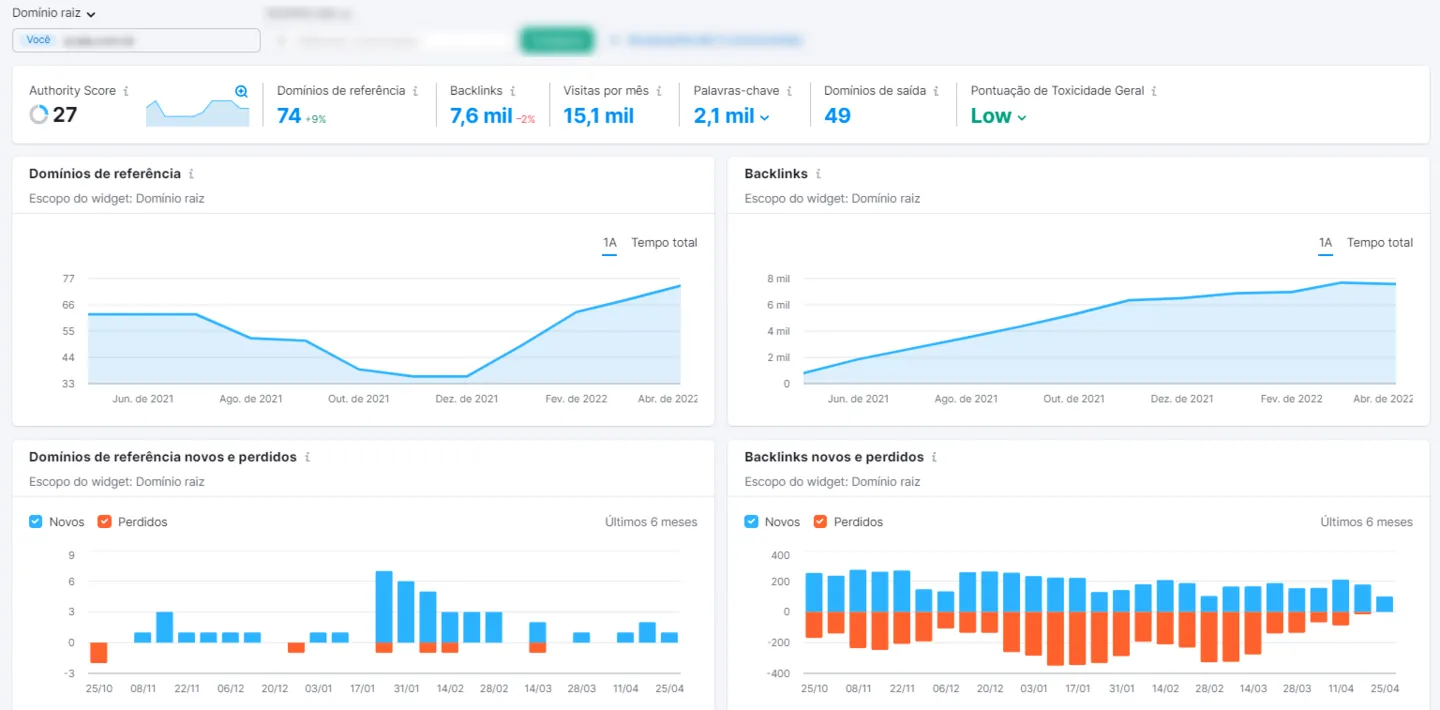Open the 15,1 mil monthly visits link

(x=598, y=116)
